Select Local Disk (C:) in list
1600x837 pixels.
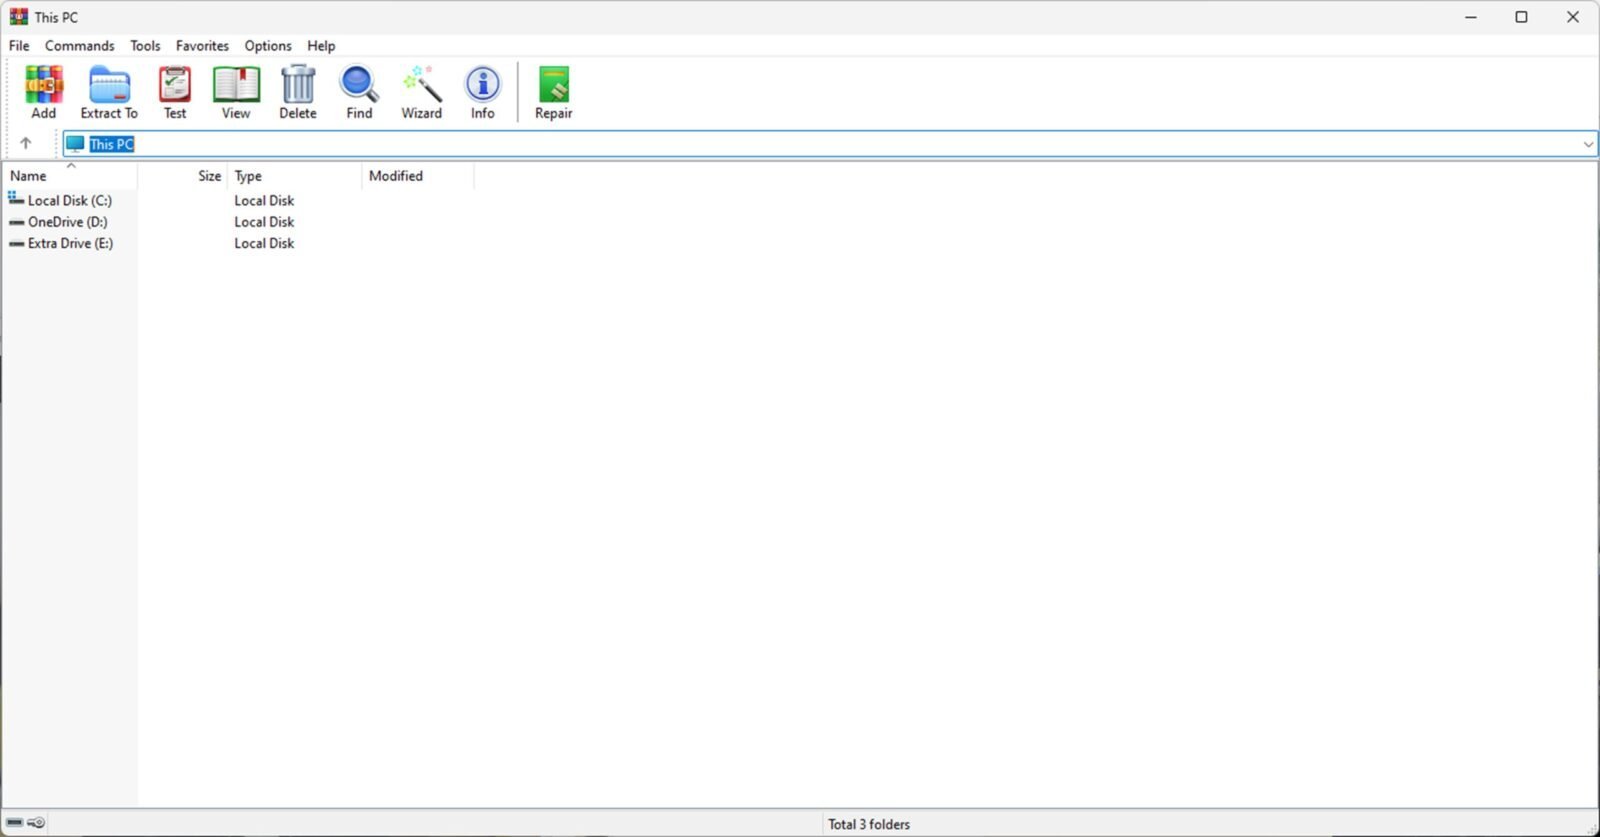[x=69, y=201]
